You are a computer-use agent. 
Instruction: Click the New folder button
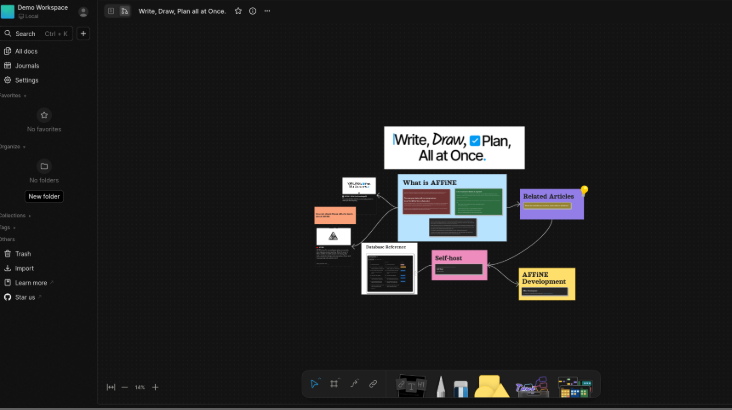point(44,197)
